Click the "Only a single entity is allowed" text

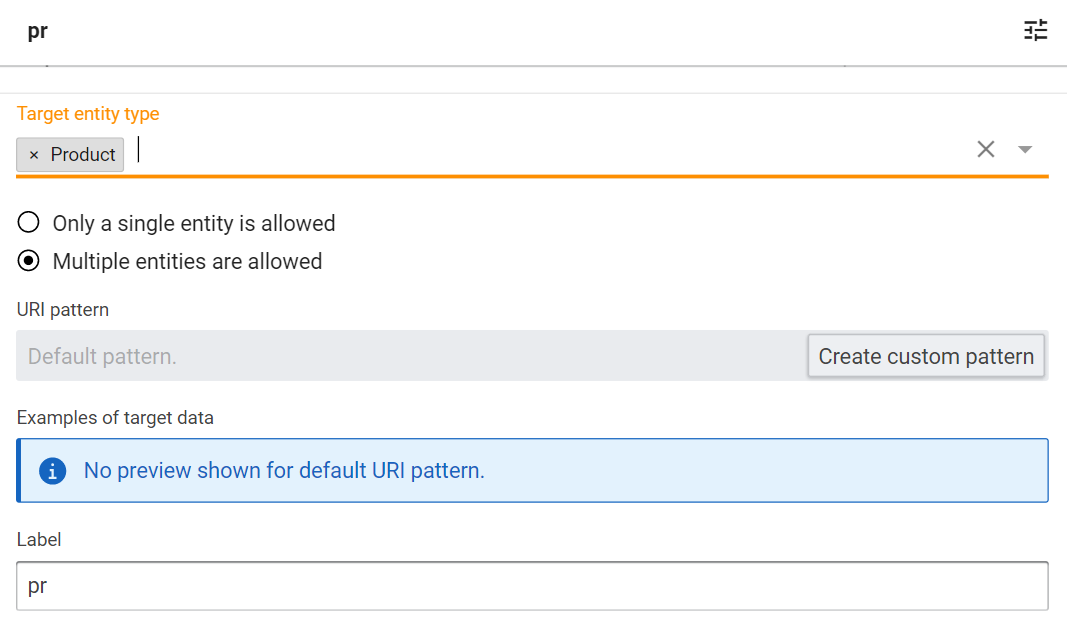pos(194,223)
